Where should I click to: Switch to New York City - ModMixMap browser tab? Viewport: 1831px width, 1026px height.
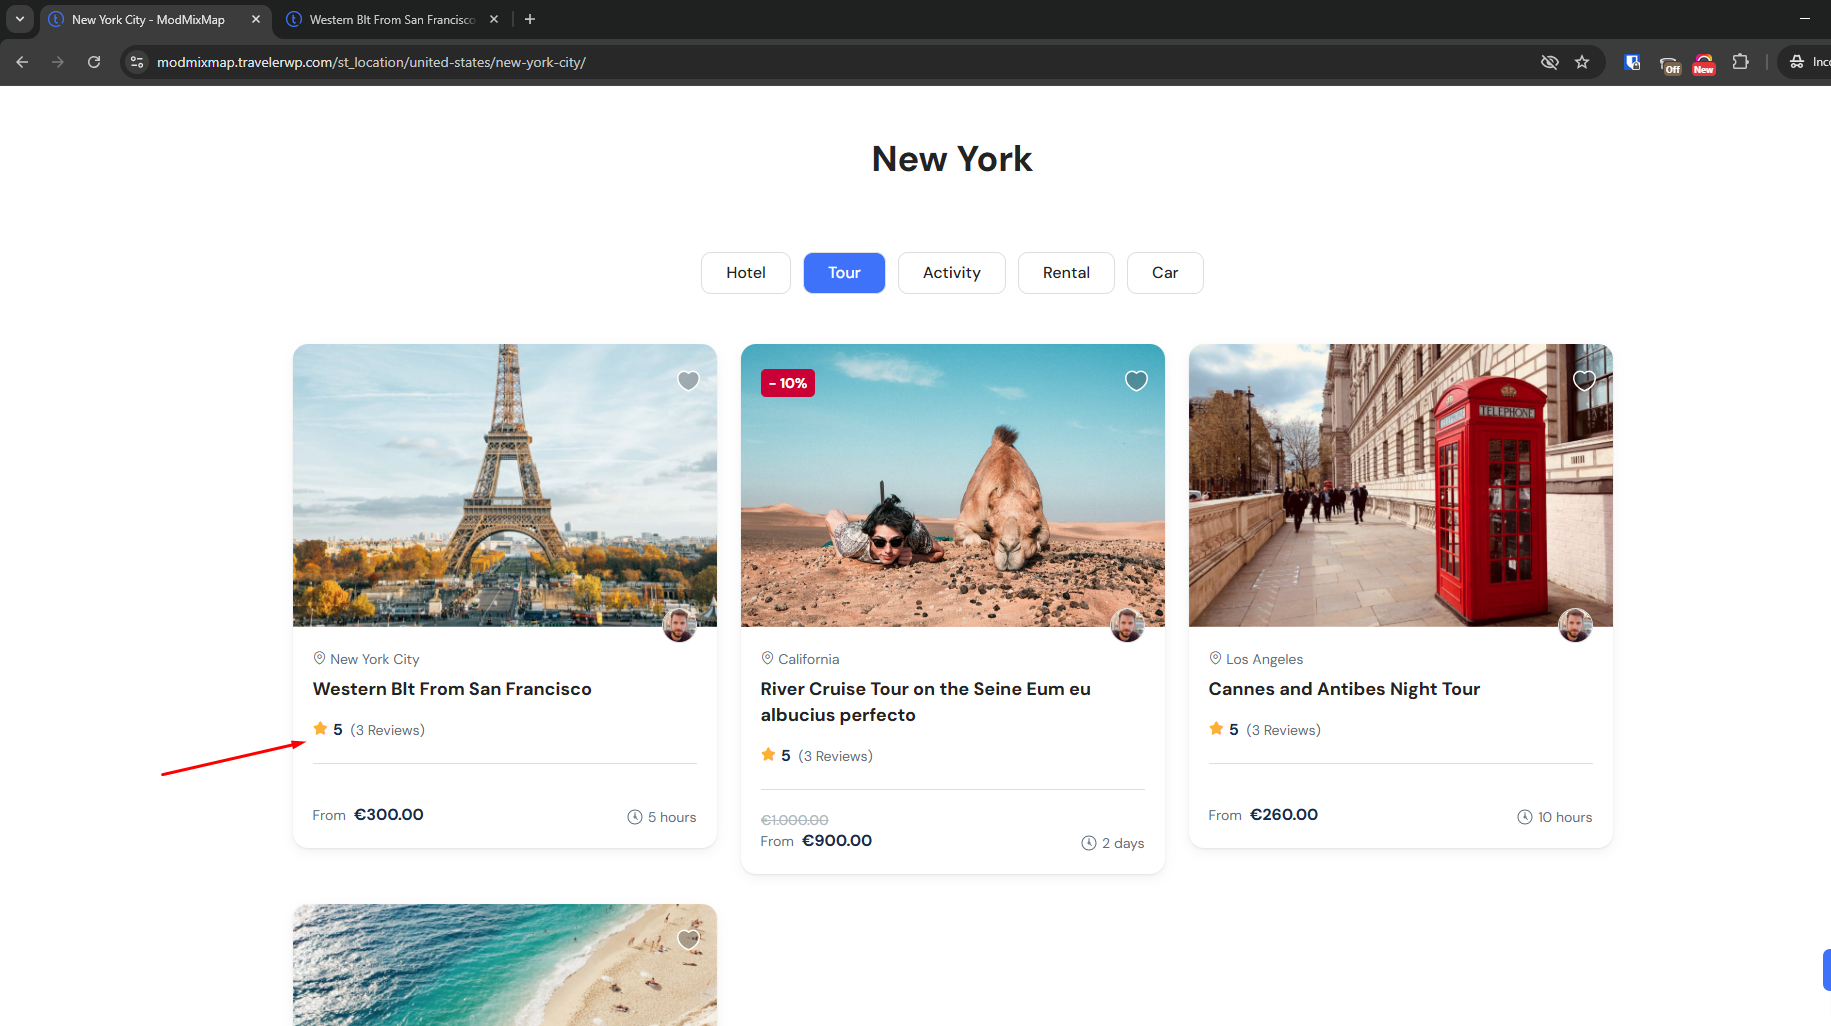click(x=148, y=19)
